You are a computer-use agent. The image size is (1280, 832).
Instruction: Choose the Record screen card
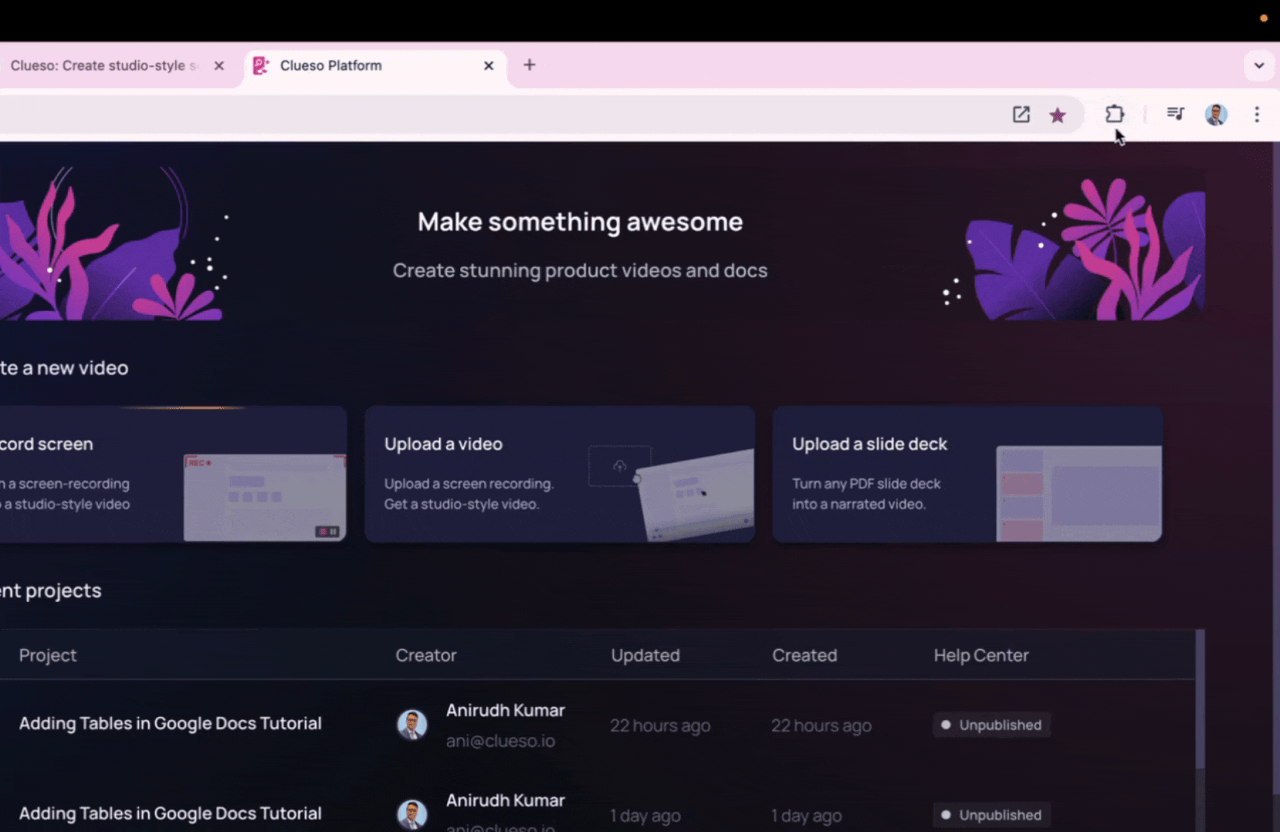click(173, 474)
